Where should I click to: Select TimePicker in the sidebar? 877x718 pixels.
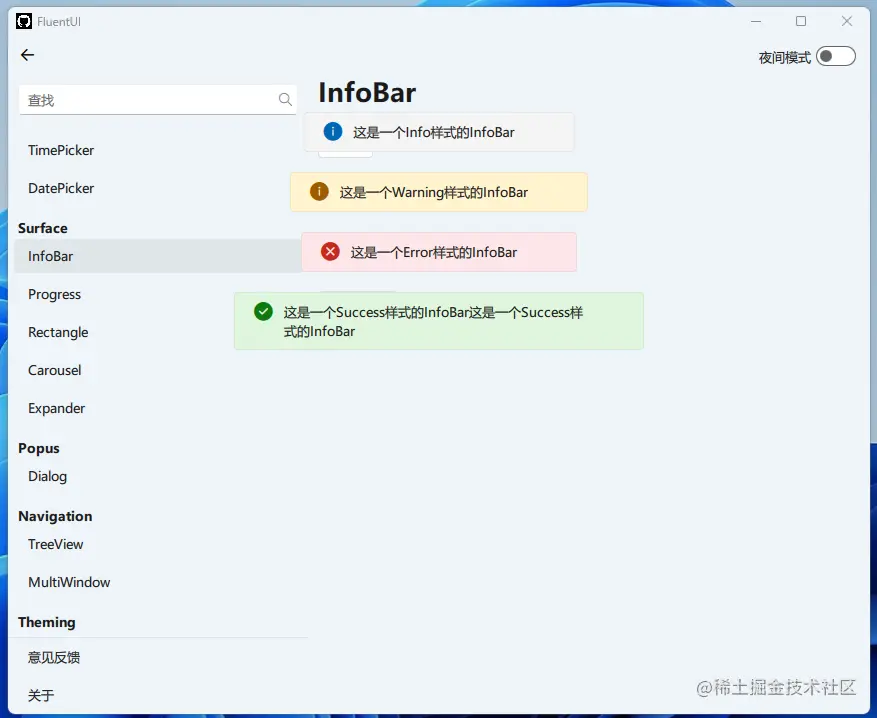[60, 150]
